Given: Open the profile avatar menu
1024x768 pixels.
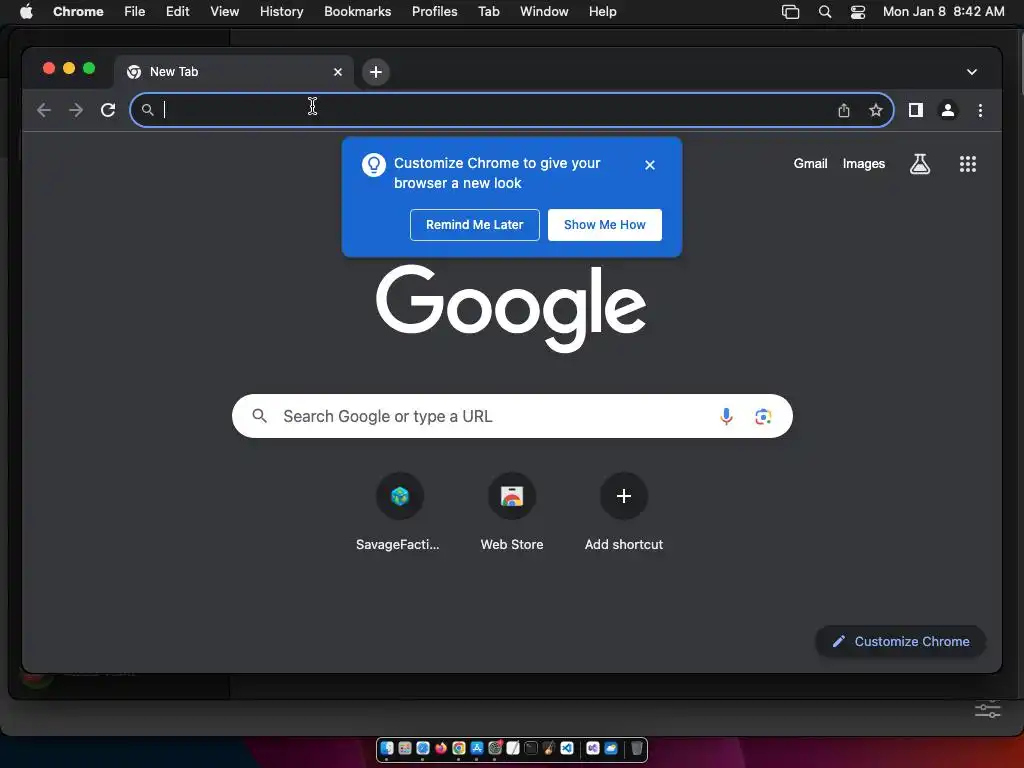Looking at the screenshot, I should click(948, 110).
